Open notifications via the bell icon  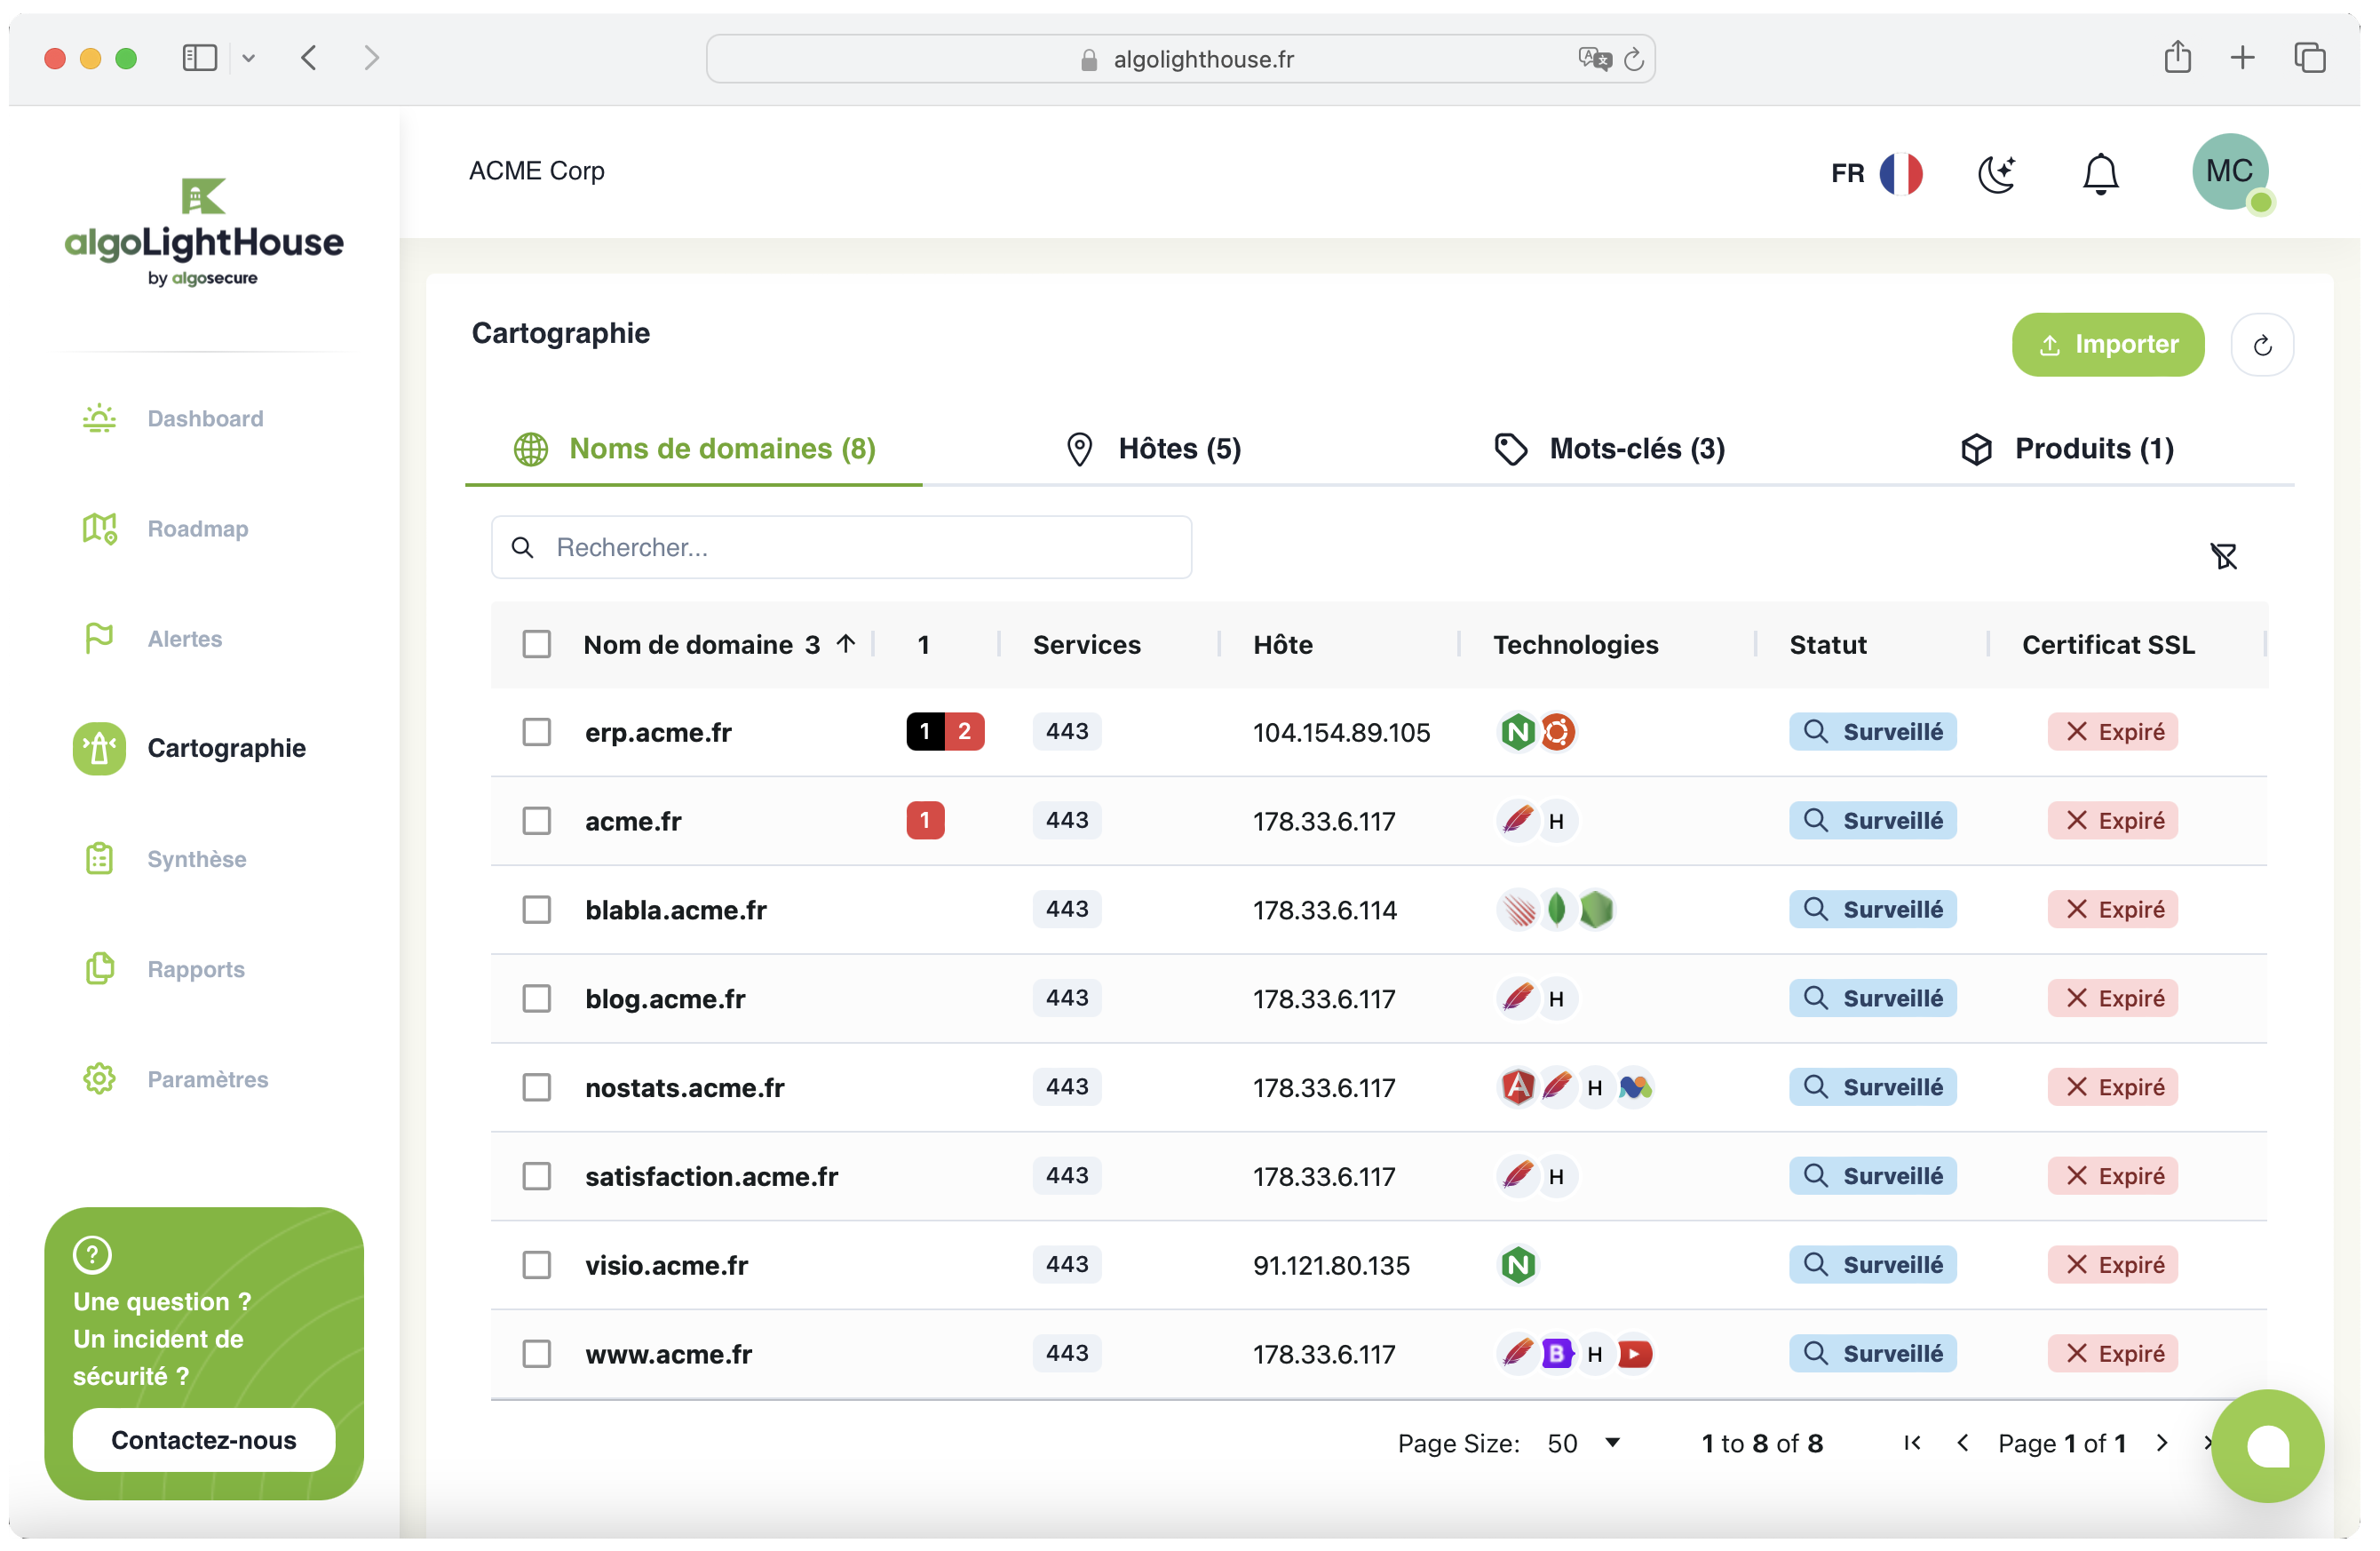point(2099,174)
